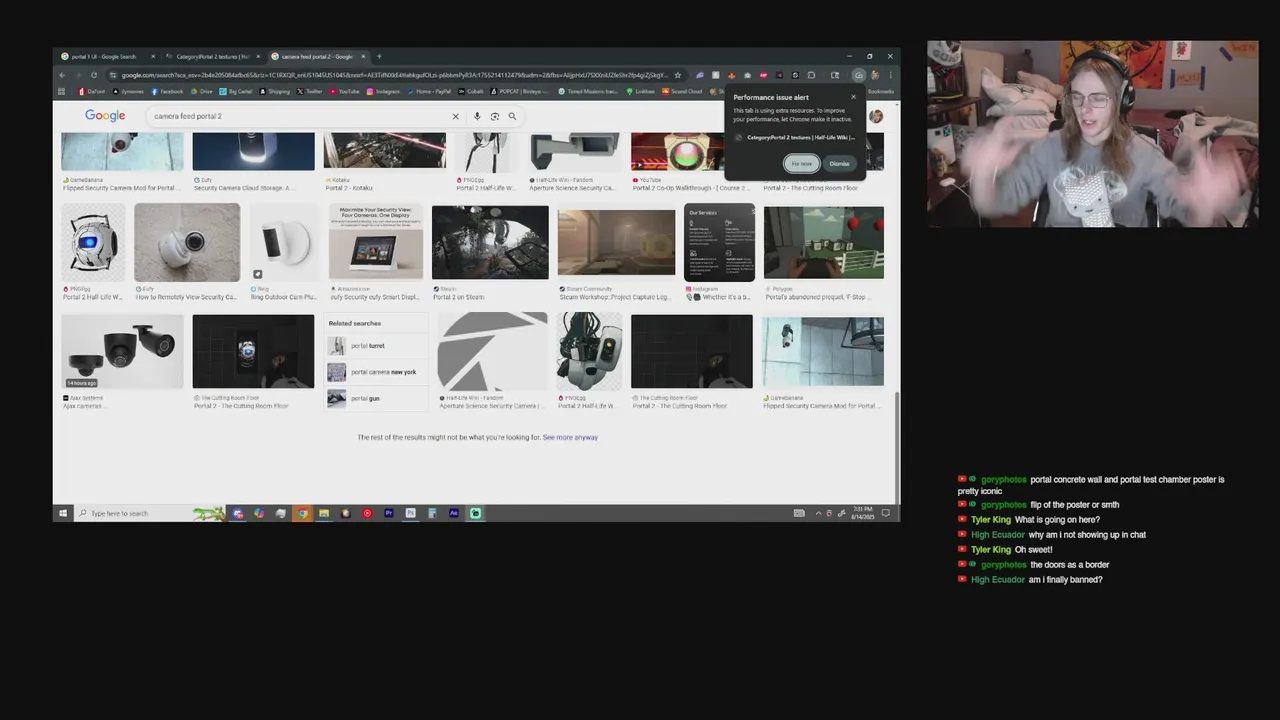
Task: Open the Chrome profile avatar in toolbar
Action: 875,75
